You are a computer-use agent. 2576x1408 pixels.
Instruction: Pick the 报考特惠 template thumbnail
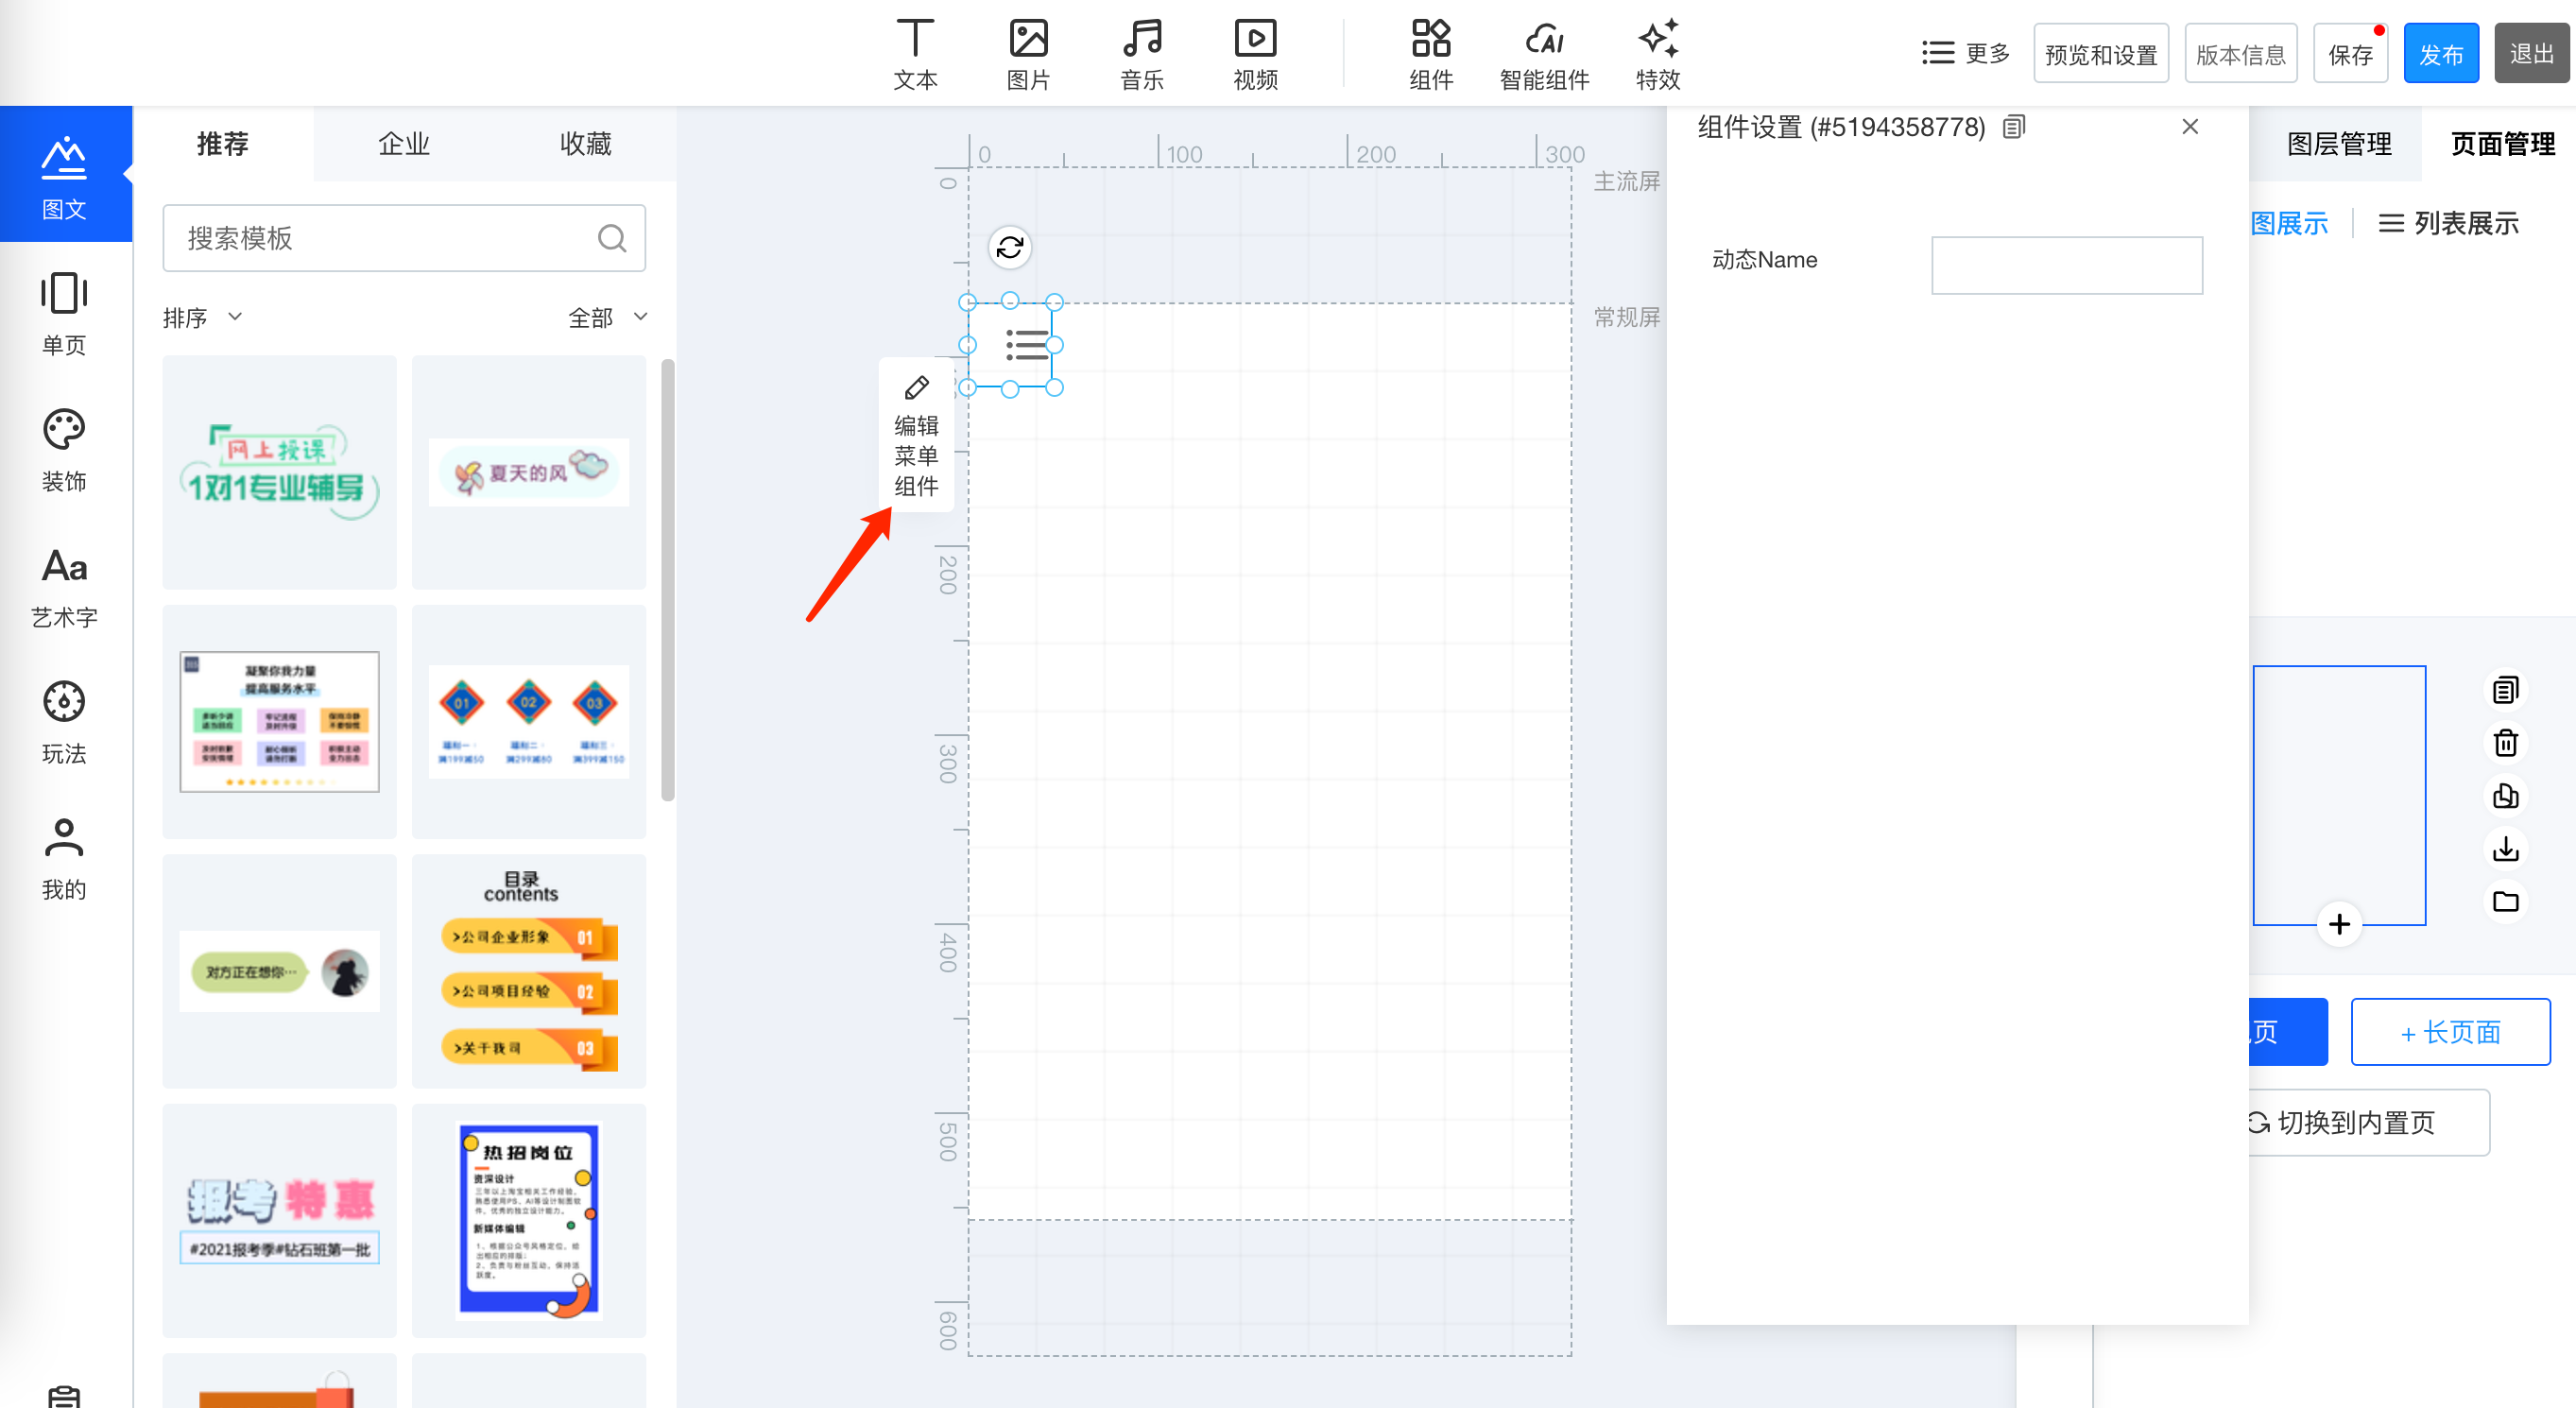click(280, 1220)
